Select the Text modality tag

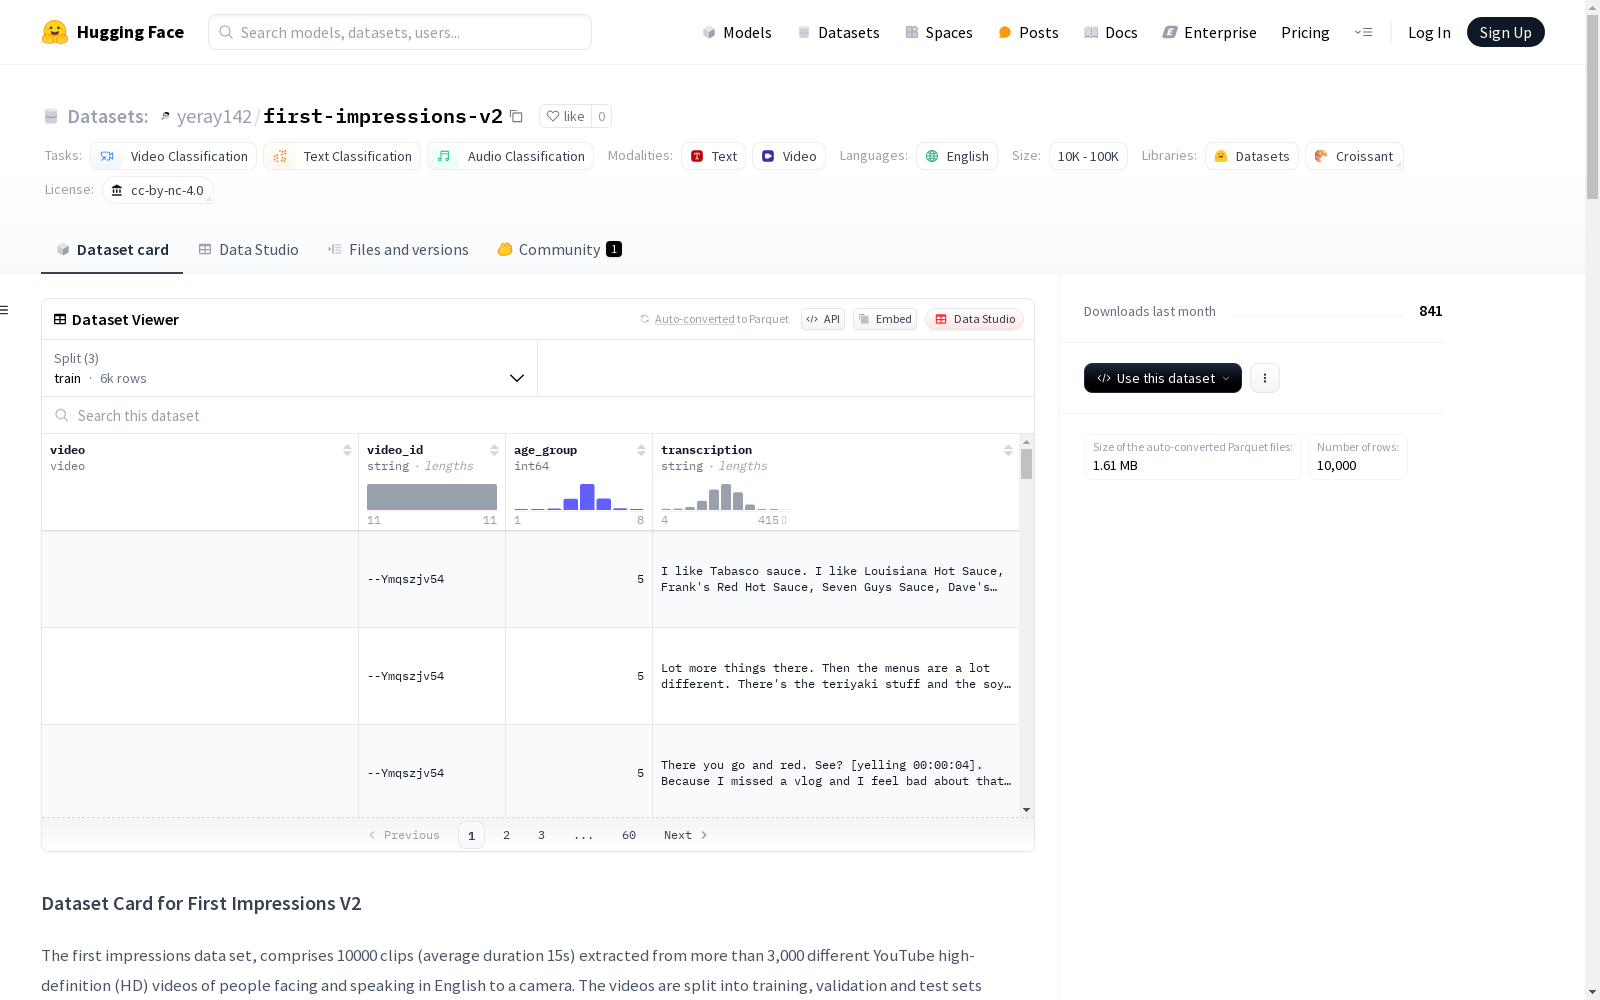coord(713,156)
